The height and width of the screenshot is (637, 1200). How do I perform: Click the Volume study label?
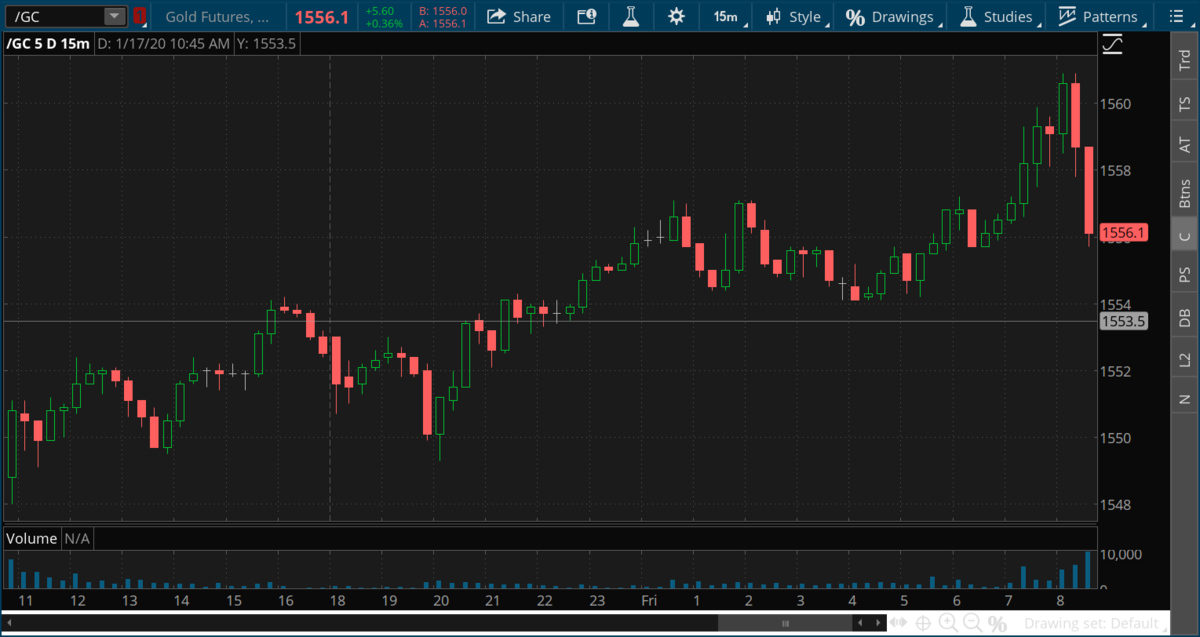pos(32,538)
